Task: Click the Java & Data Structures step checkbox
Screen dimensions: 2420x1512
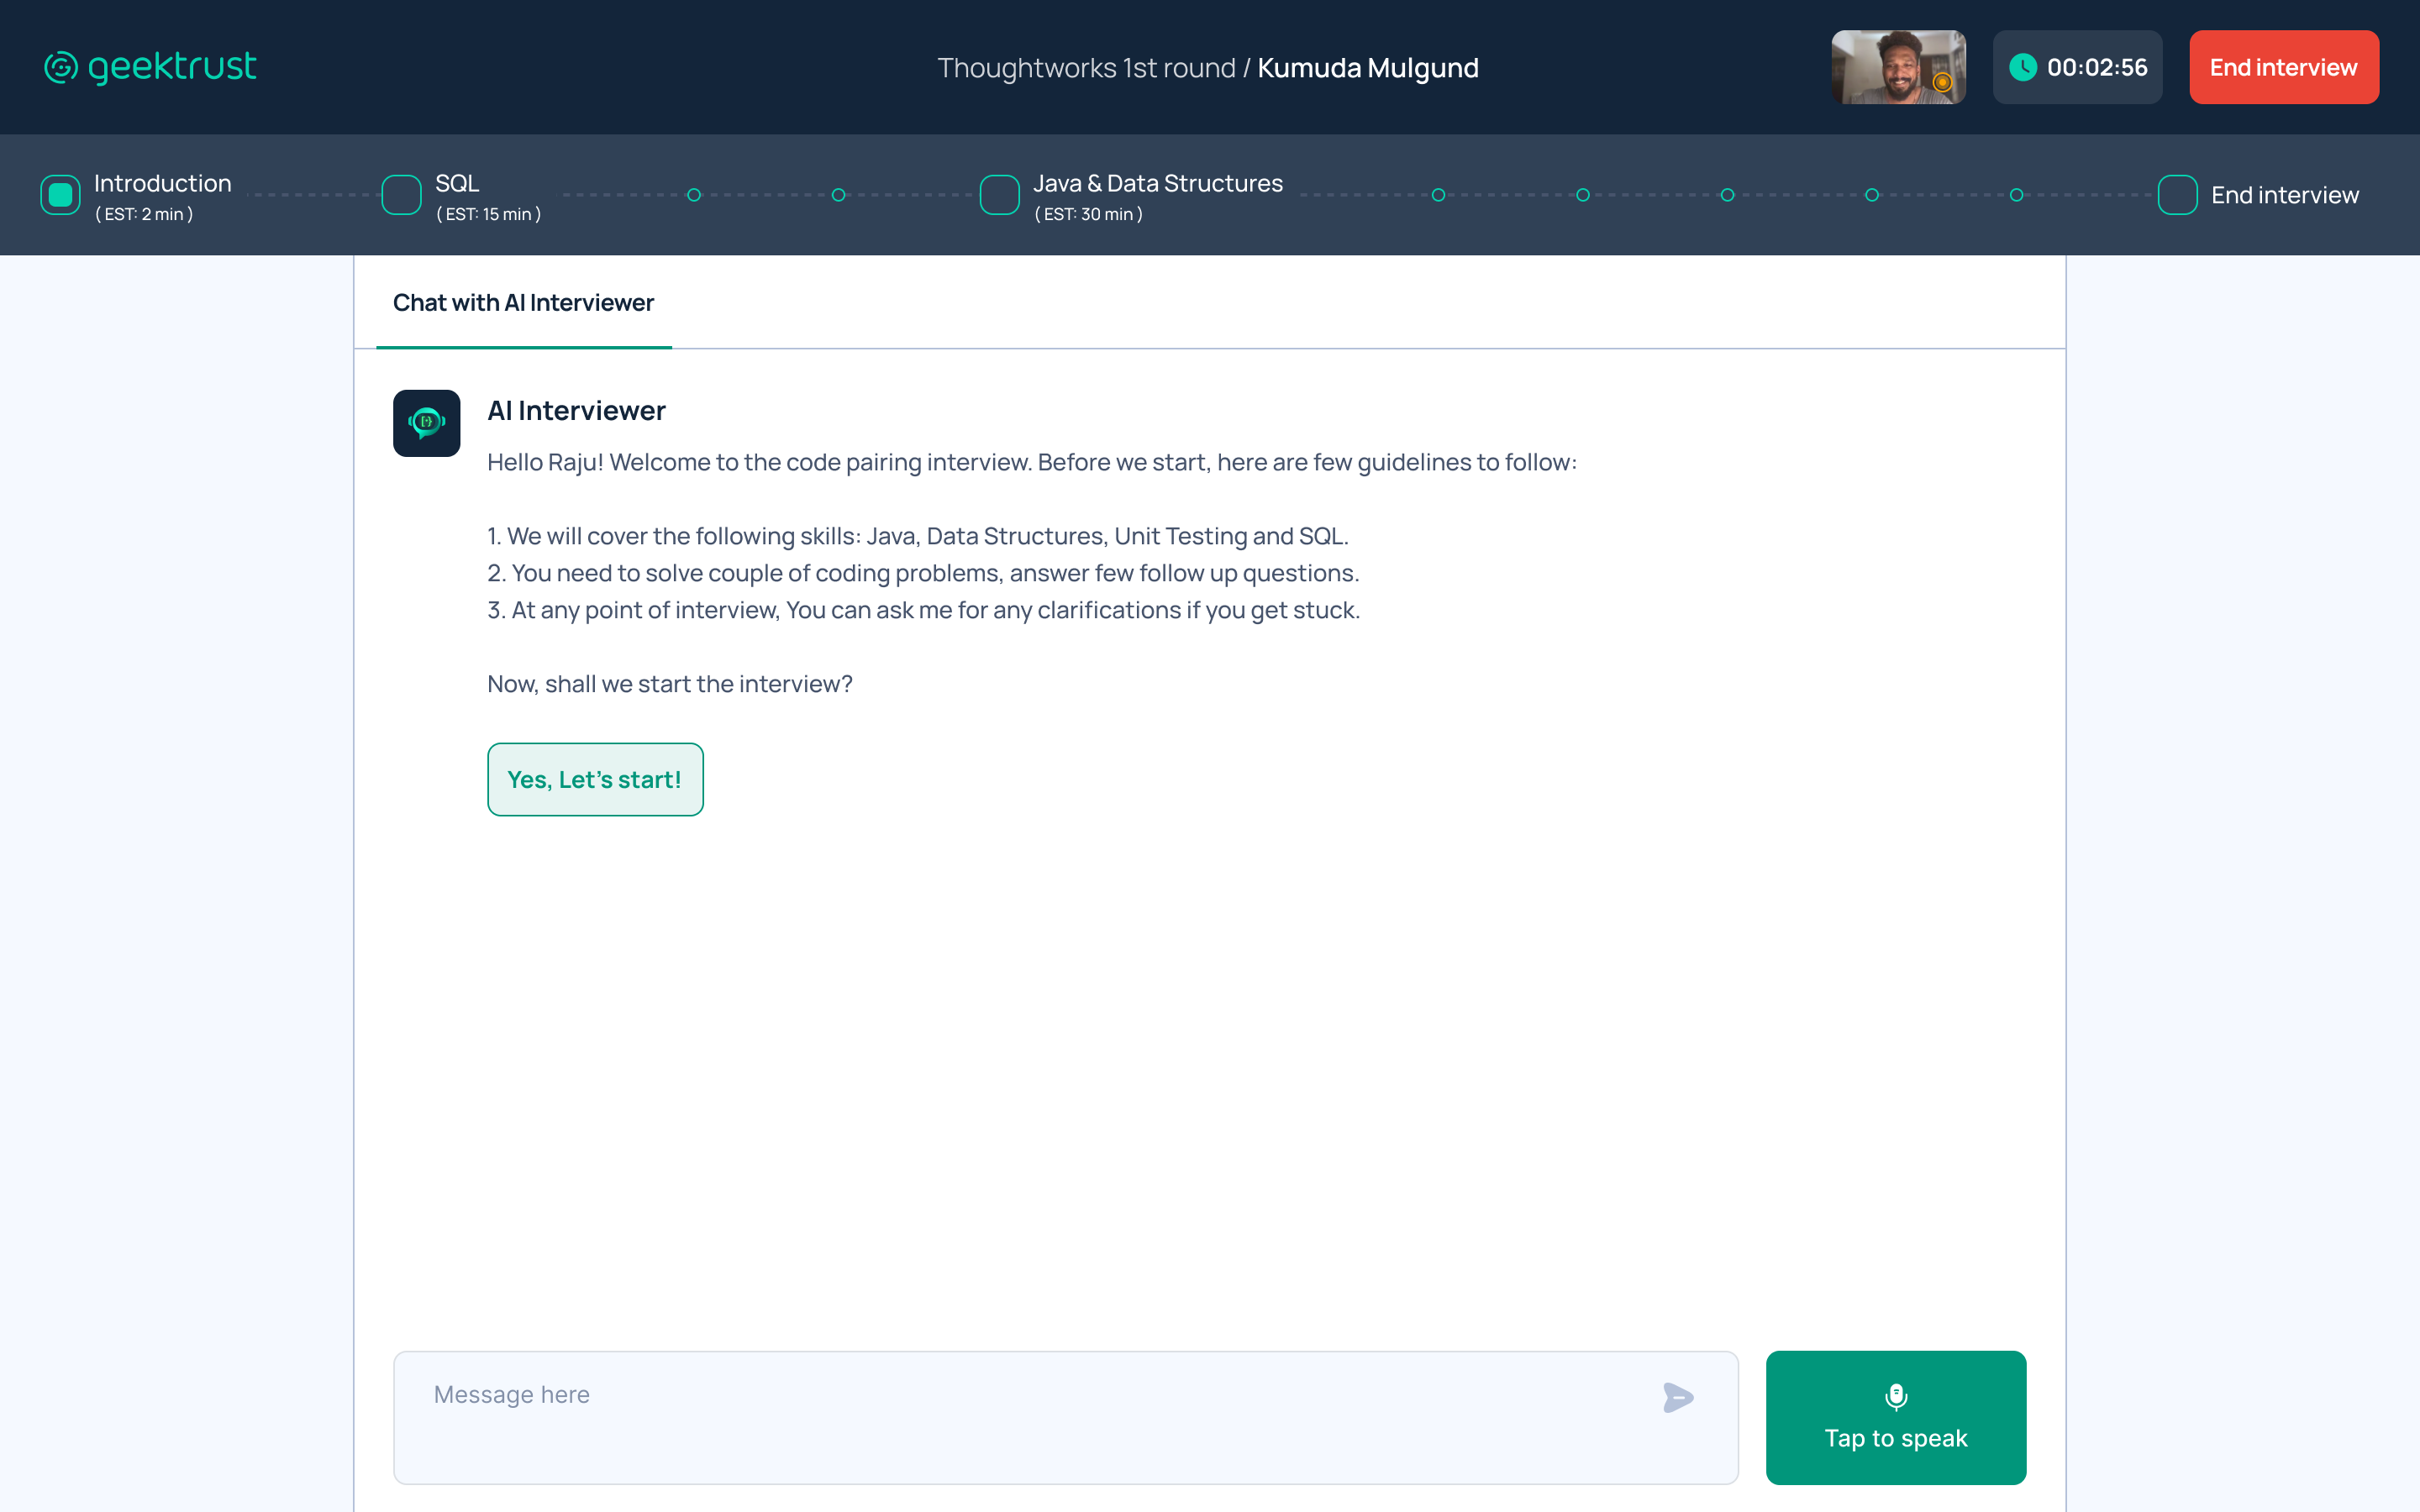Action: pyautogui.click(x=999, y=195)
